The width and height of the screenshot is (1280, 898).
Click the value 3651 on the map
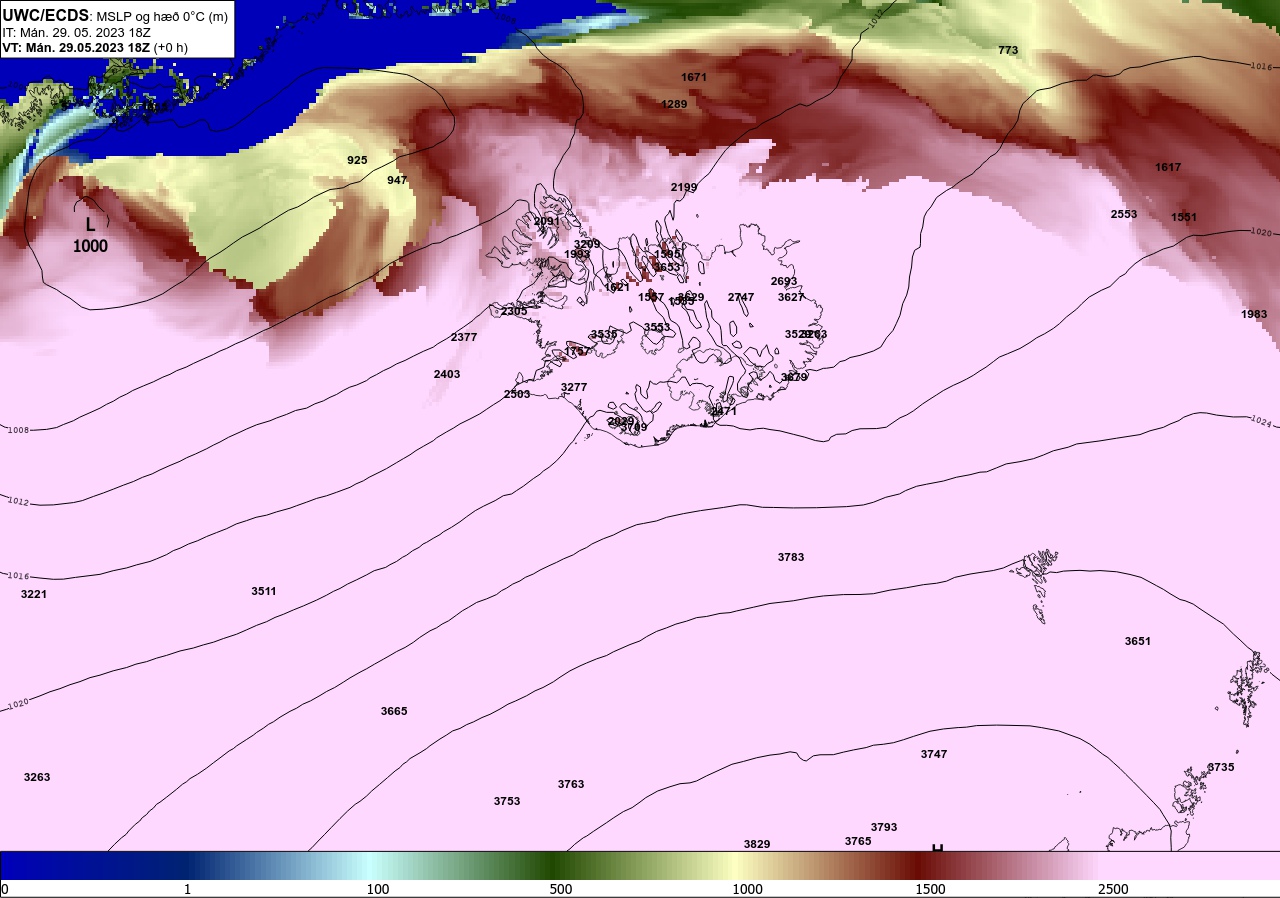[1138, 641]
